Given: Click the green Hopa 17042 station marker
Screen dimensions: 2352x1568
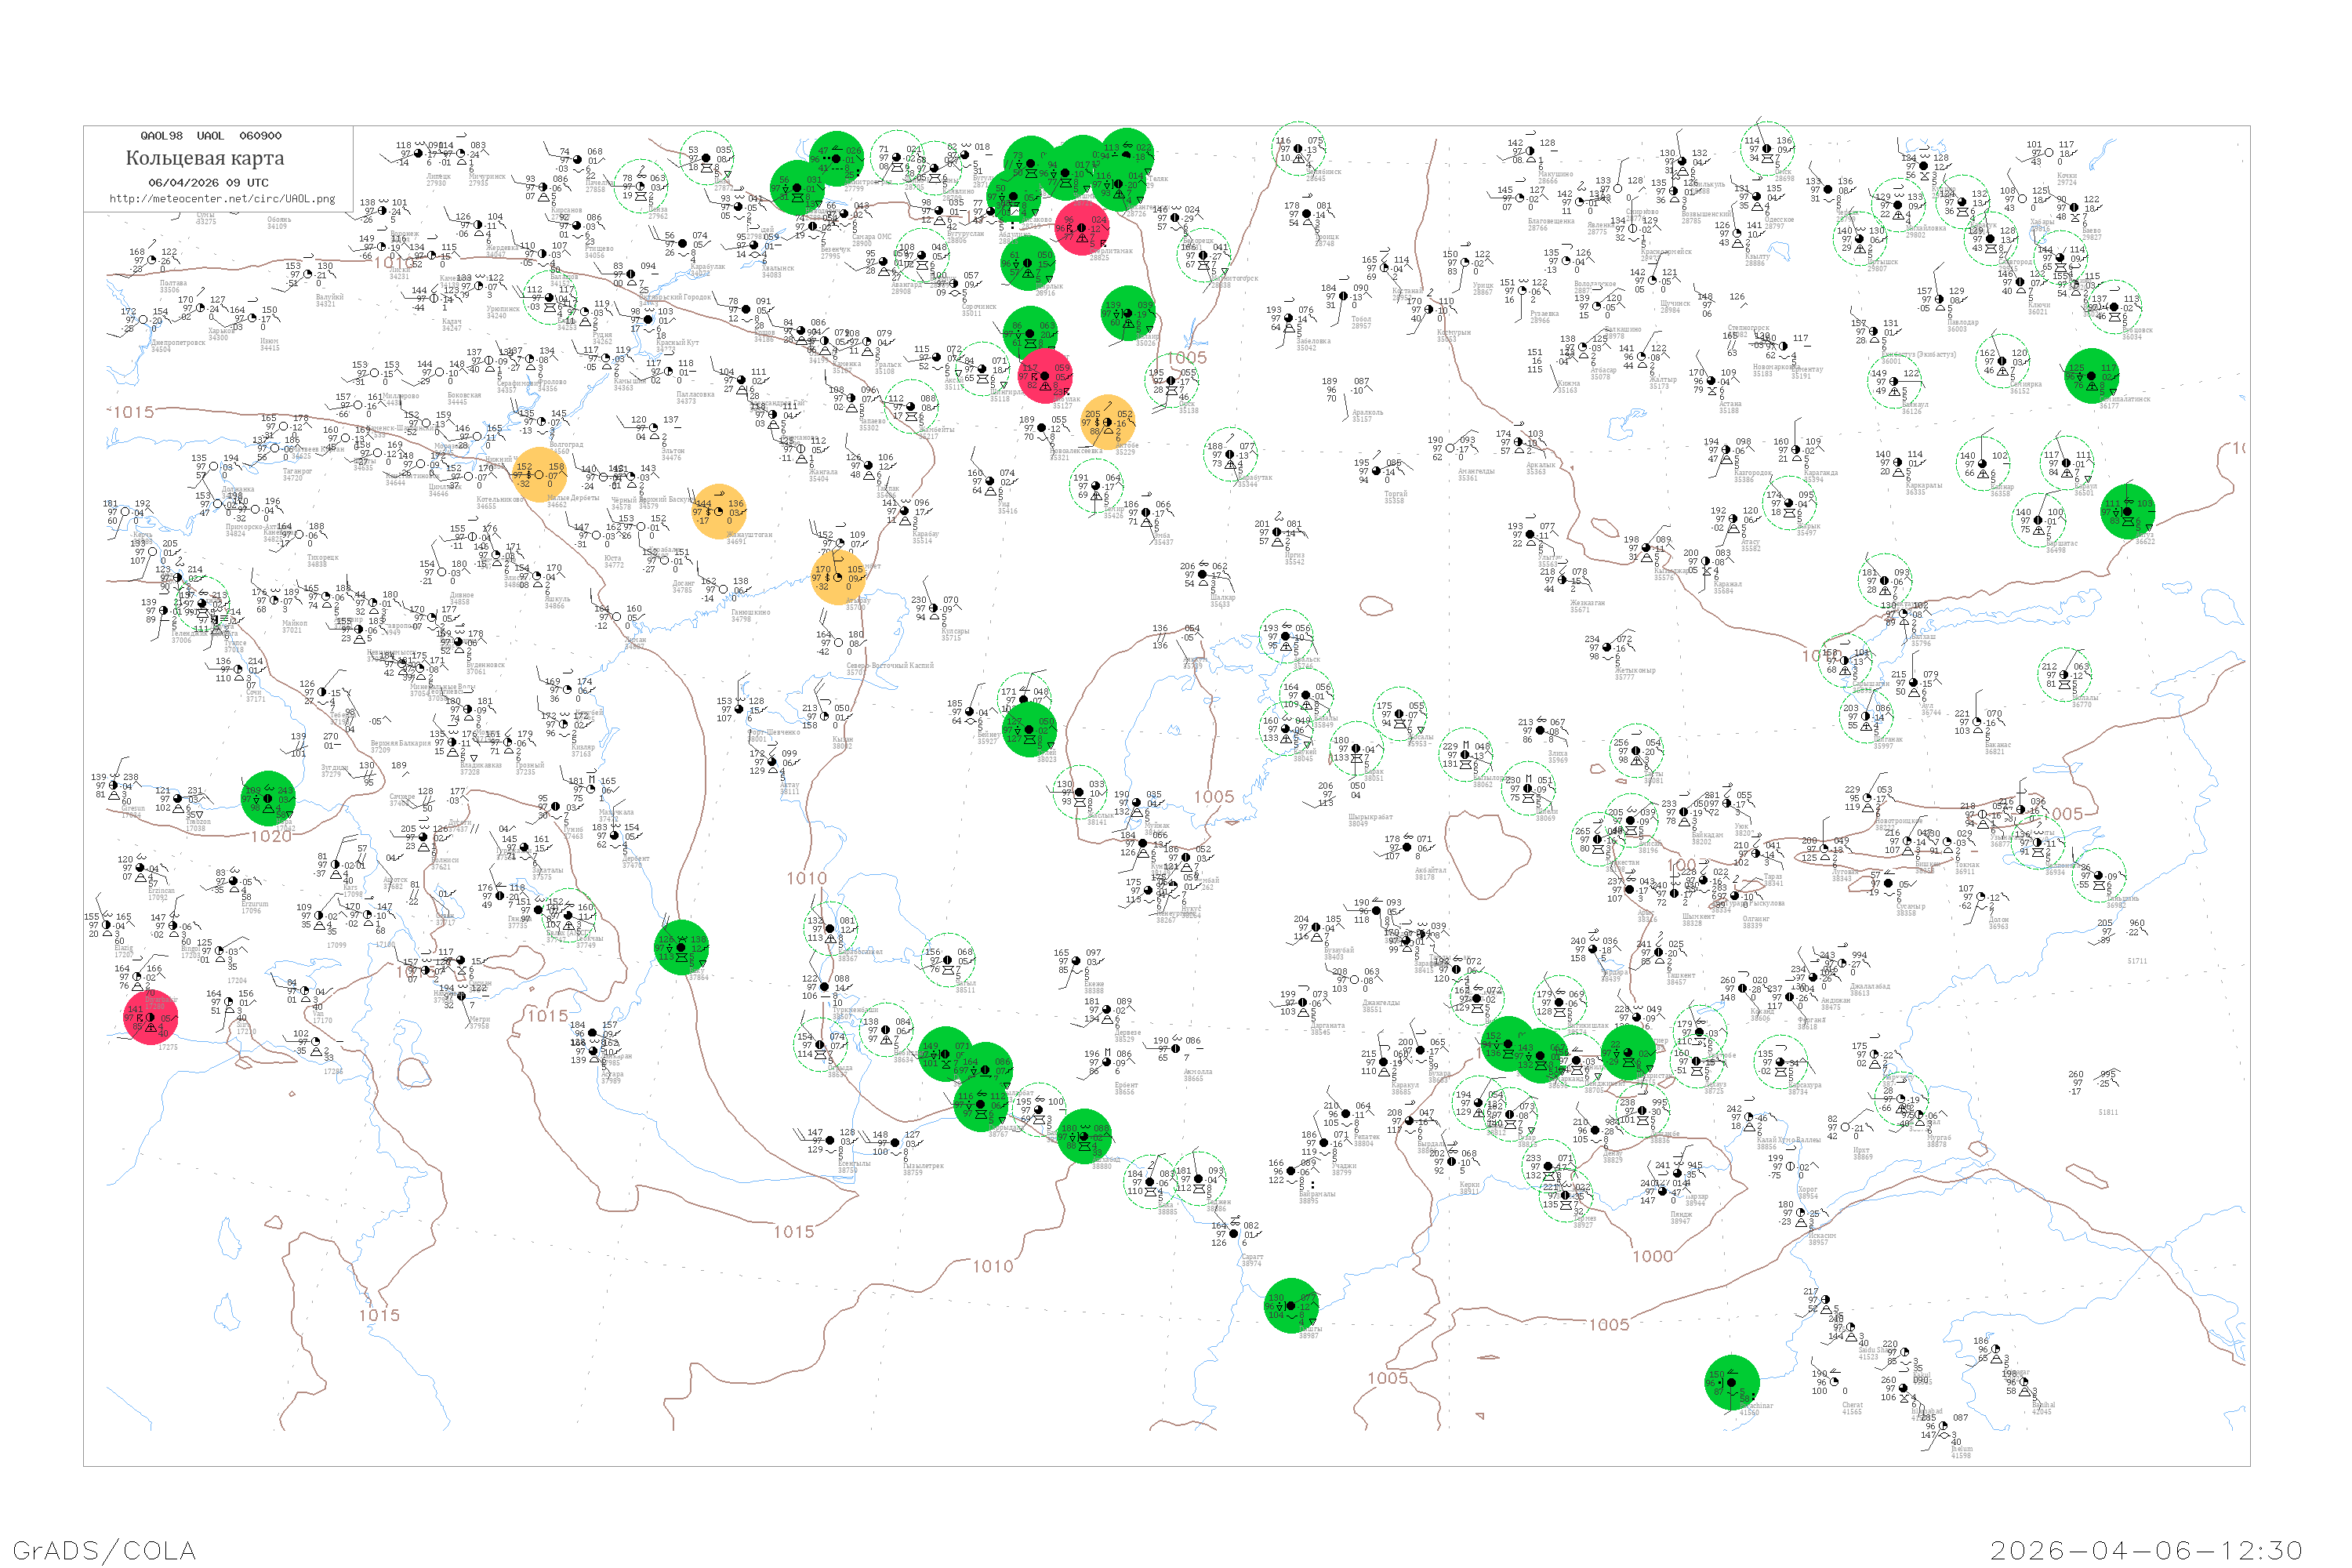Looking at the screenshot, I should coord(268,798).
